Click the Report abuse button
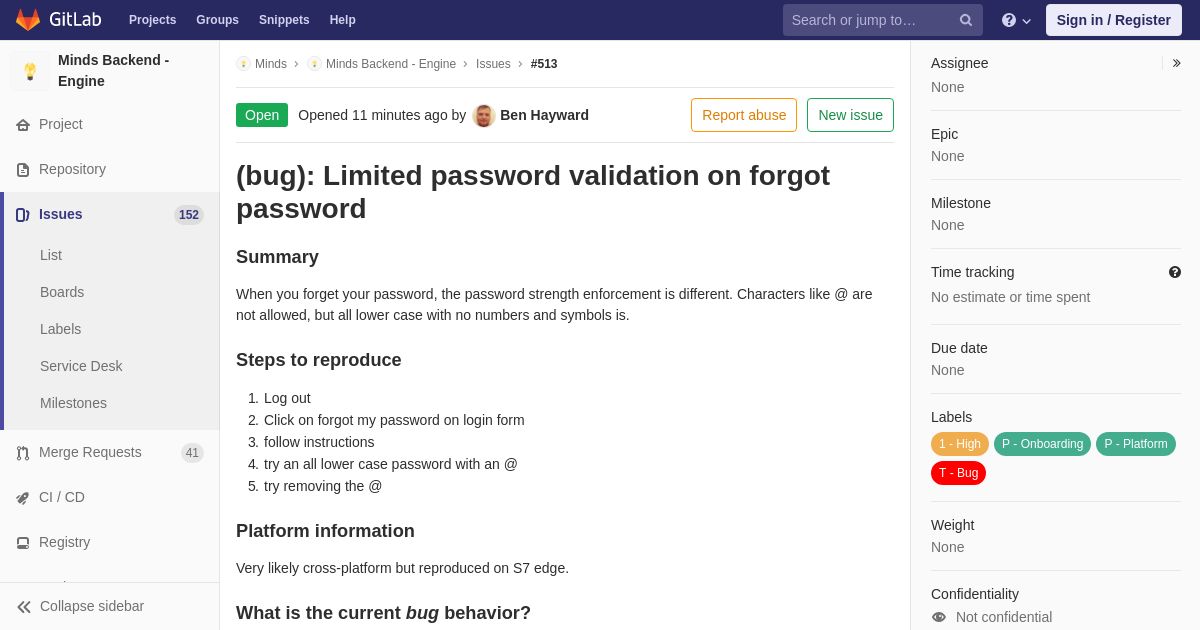Image resolution: width=1200 pixels, height=630 pixels. coord(744,115)
